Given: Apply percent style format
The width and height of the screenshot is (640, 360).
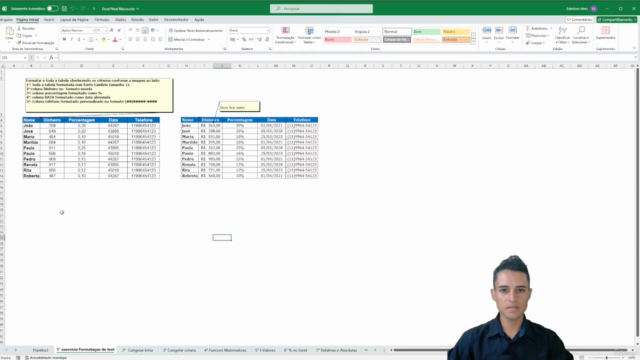Looking at the screenshot, I should 244,40.
